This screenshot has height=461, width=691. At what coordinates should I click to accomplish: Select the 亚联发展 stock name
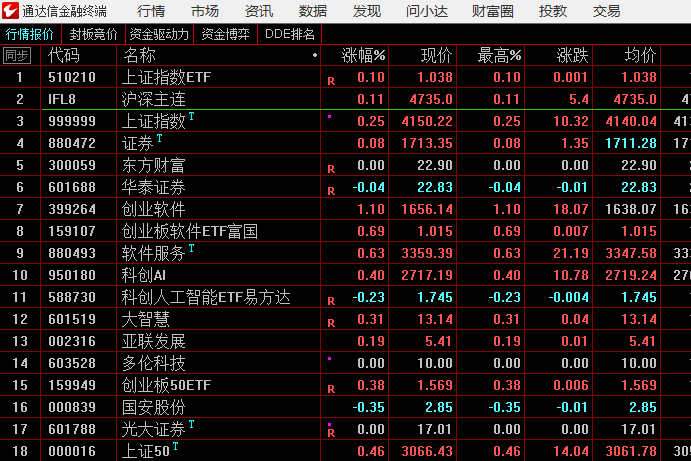point(153,342)
